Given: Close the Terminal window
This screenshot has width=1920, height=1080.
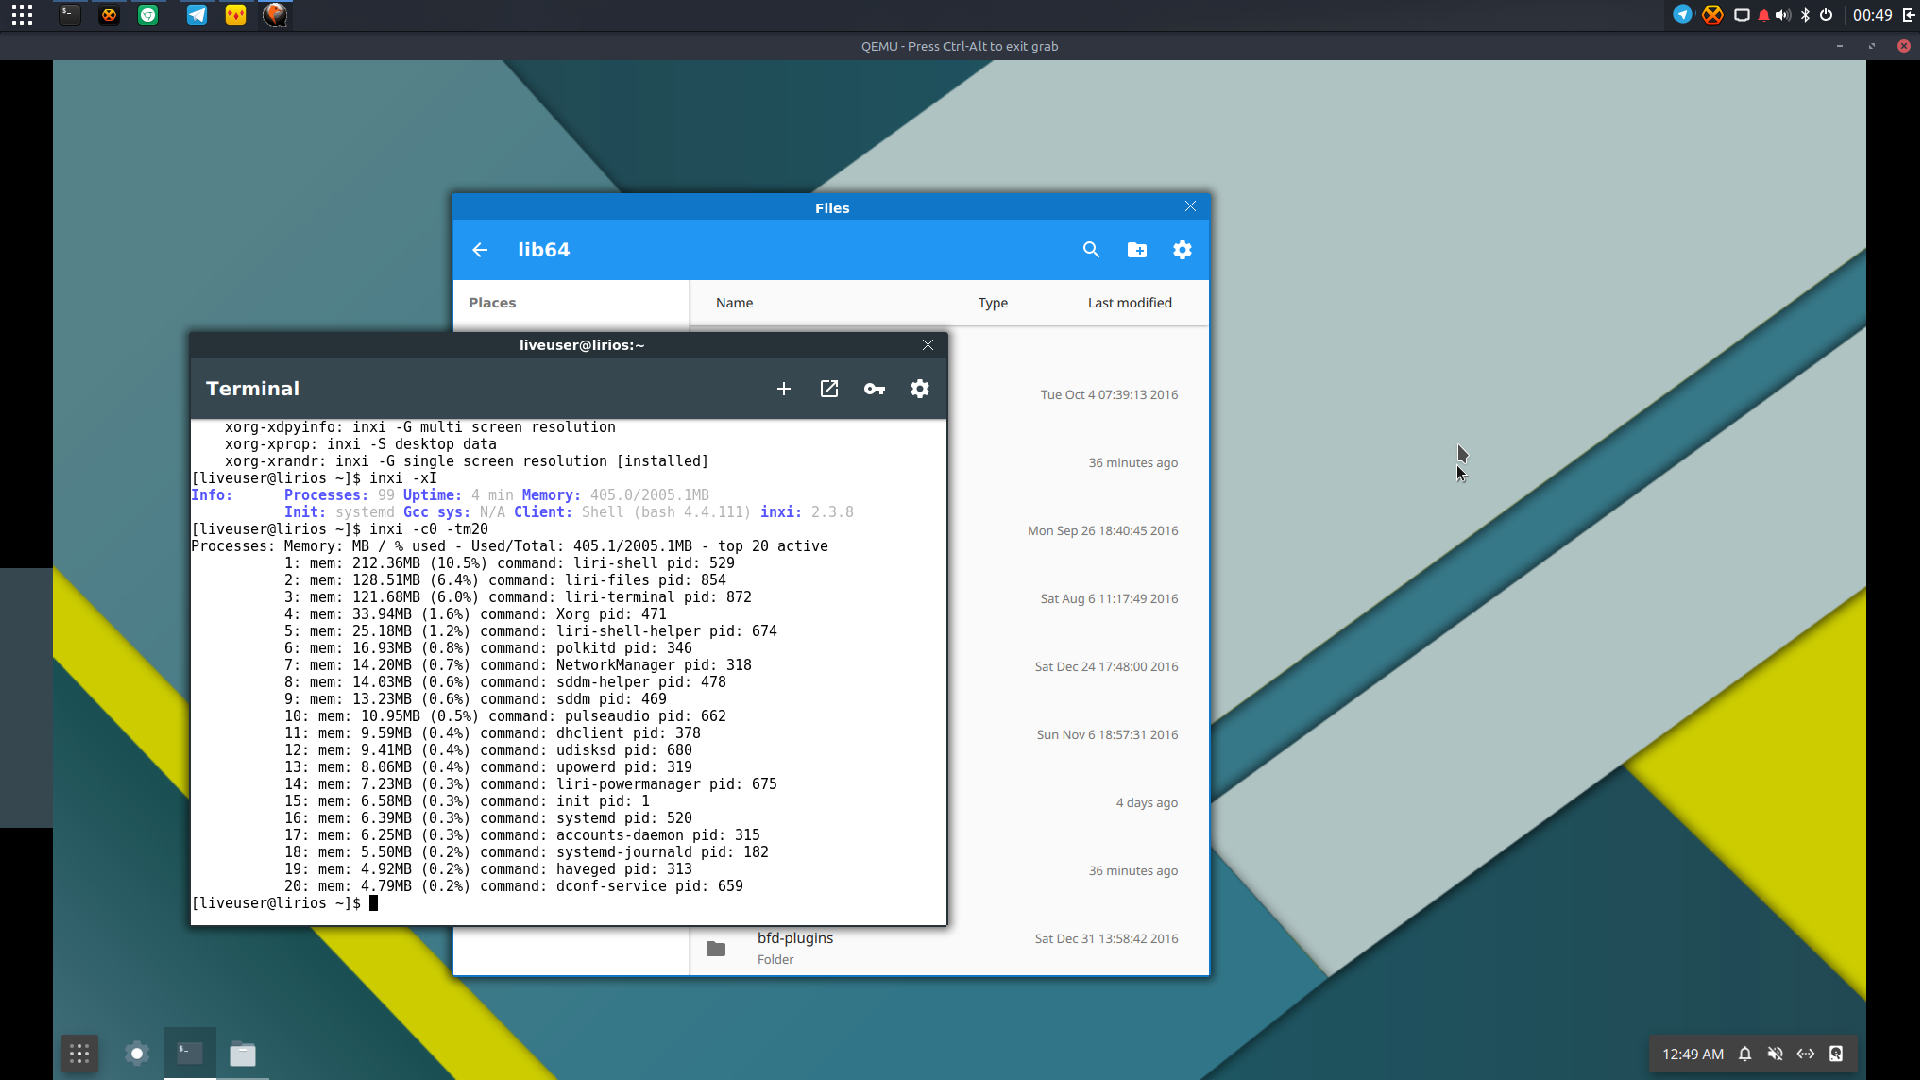Looking at the screenshot, I should pos(928,345).
